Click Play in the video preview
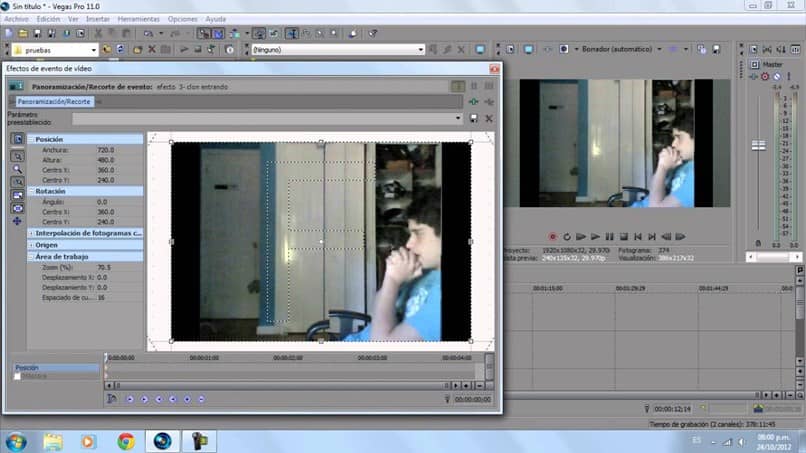806x453 pixels. click(x=595, y=237)
